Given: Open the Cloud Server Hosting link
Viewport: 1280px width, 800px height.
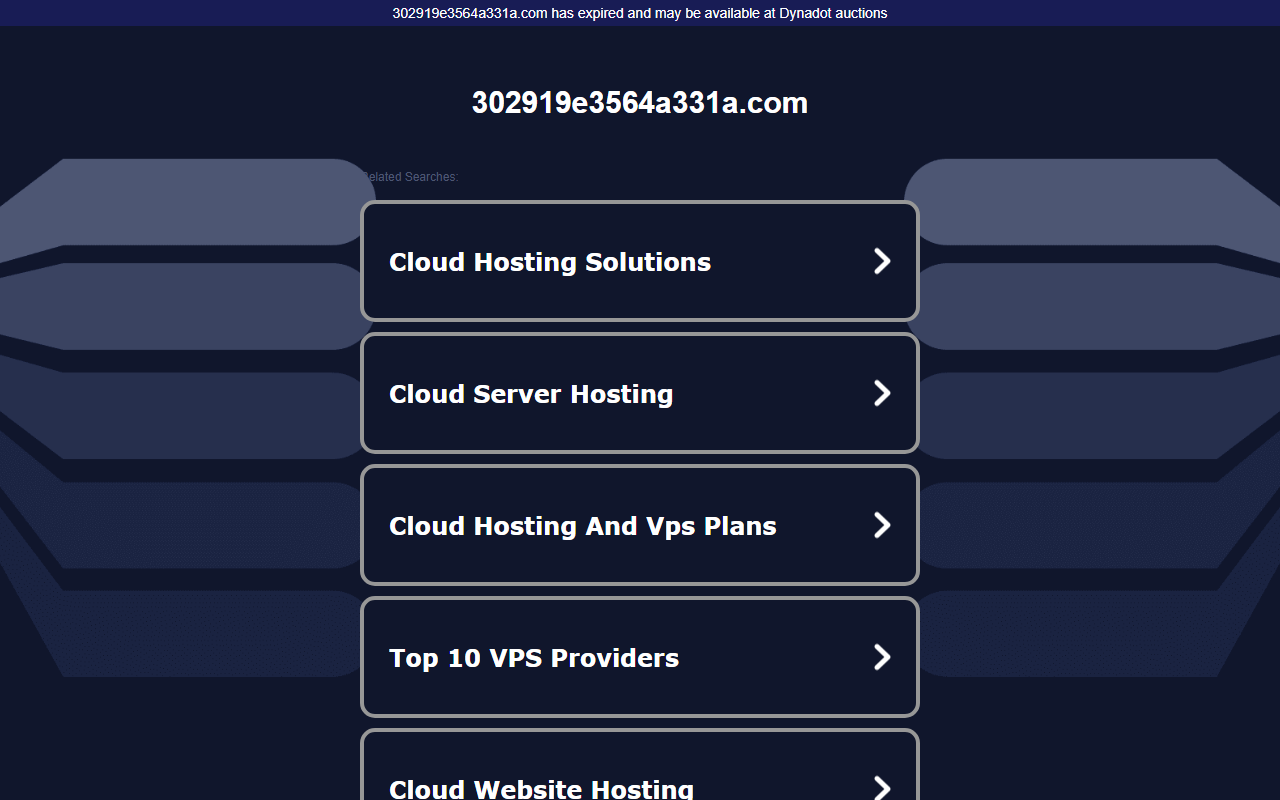Looking at the screenshot, I should pos(639,393).
